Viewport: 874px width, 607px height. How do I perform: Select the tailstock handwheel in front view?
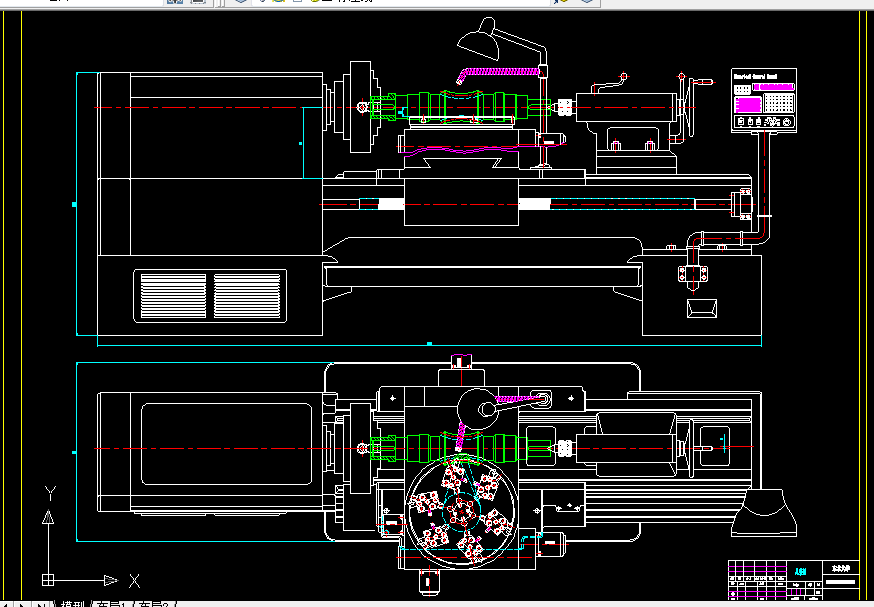692,107
